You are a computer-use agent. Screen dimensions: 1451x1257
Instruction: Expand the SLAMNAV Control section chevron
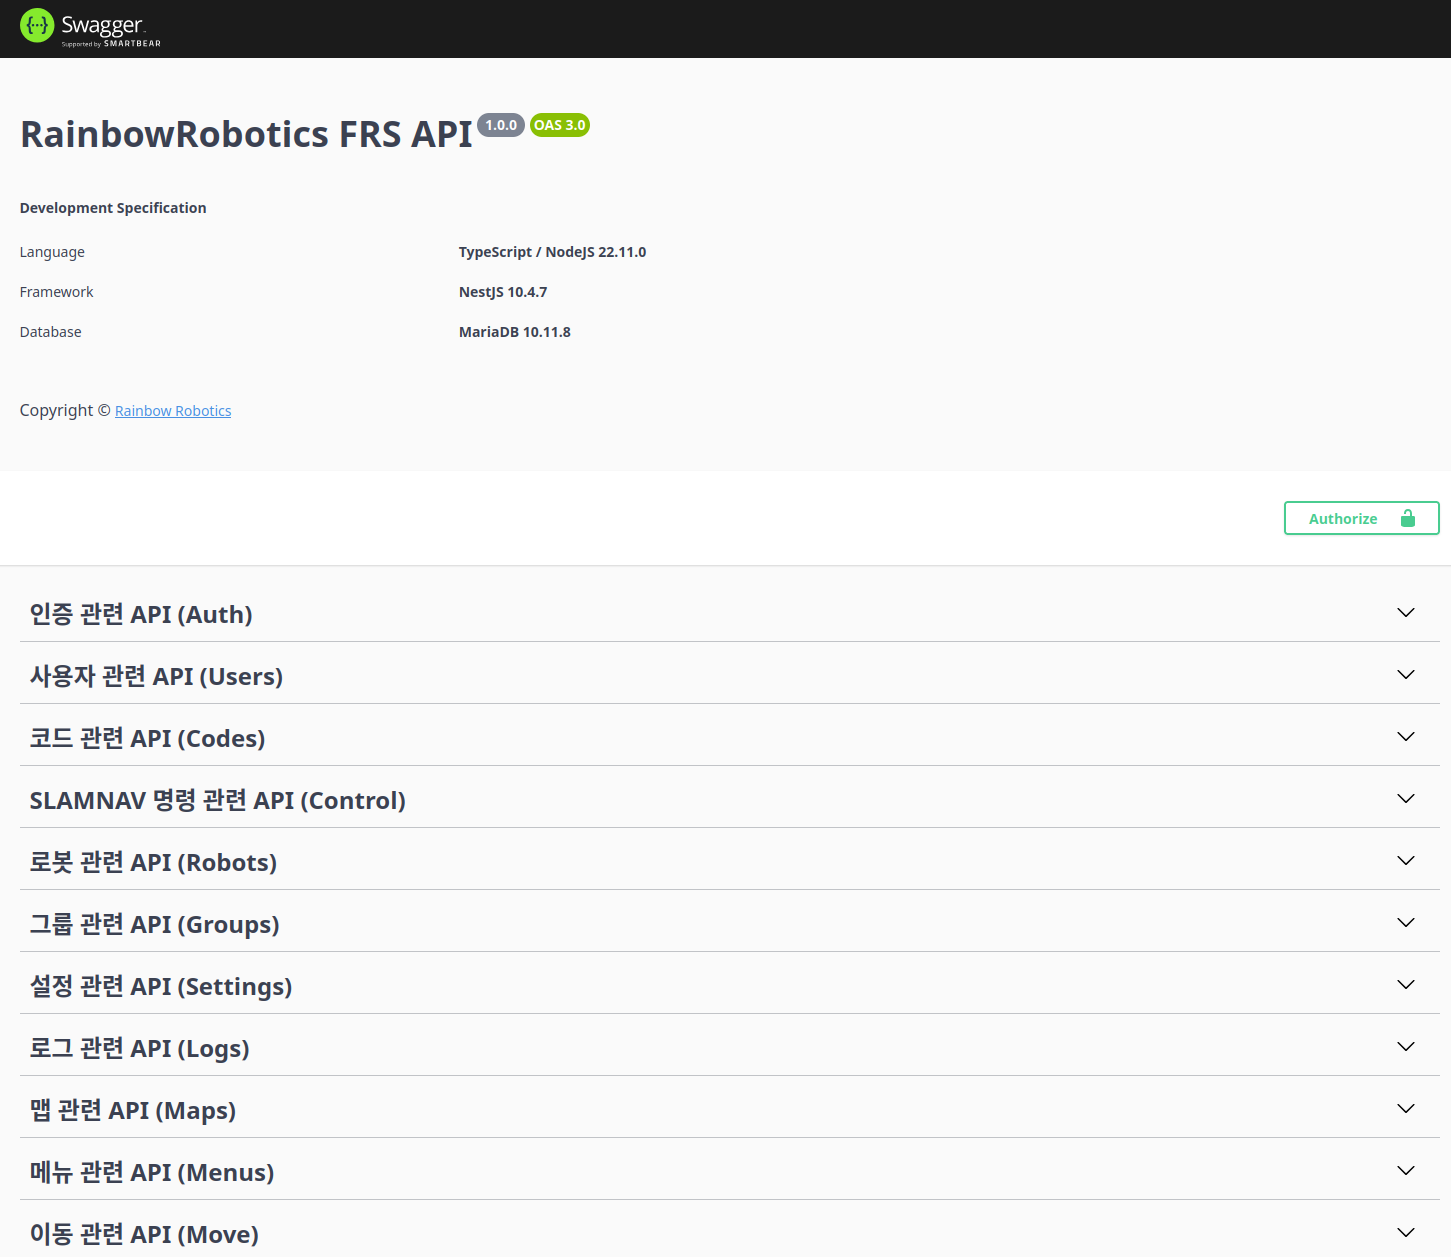click(x=1406, y=798)
